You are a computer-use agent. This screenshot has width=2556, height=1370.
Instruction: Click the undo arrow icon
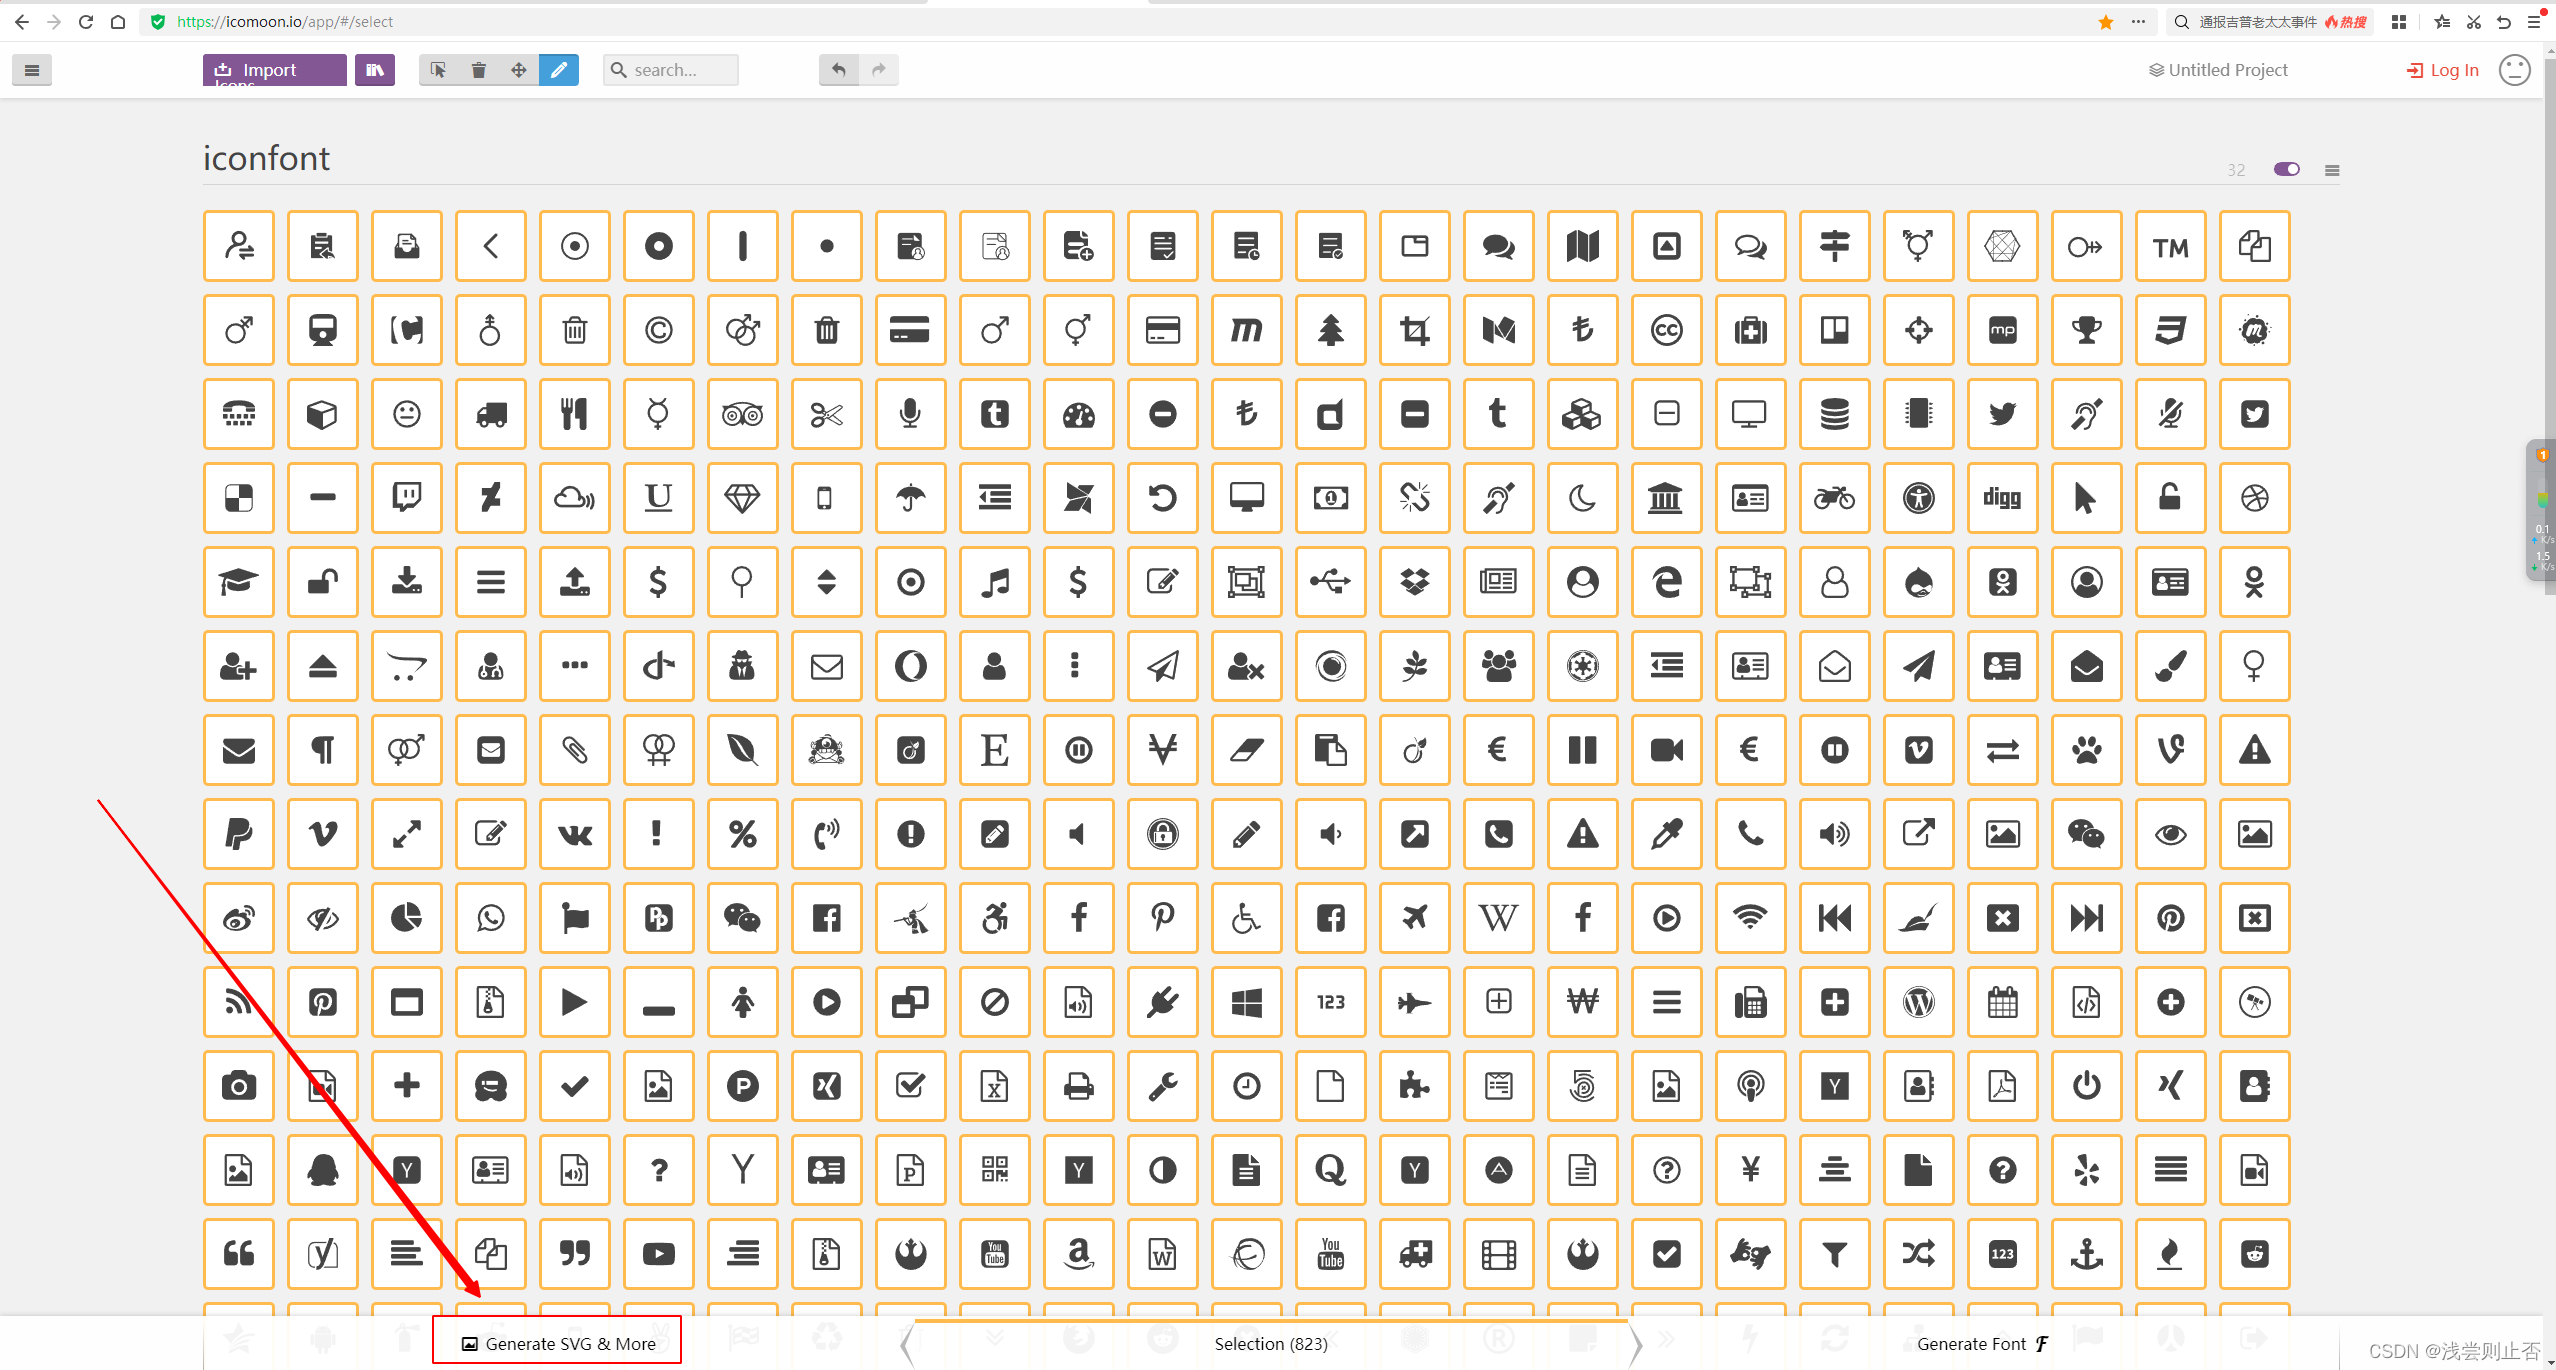tap(838, 70)
